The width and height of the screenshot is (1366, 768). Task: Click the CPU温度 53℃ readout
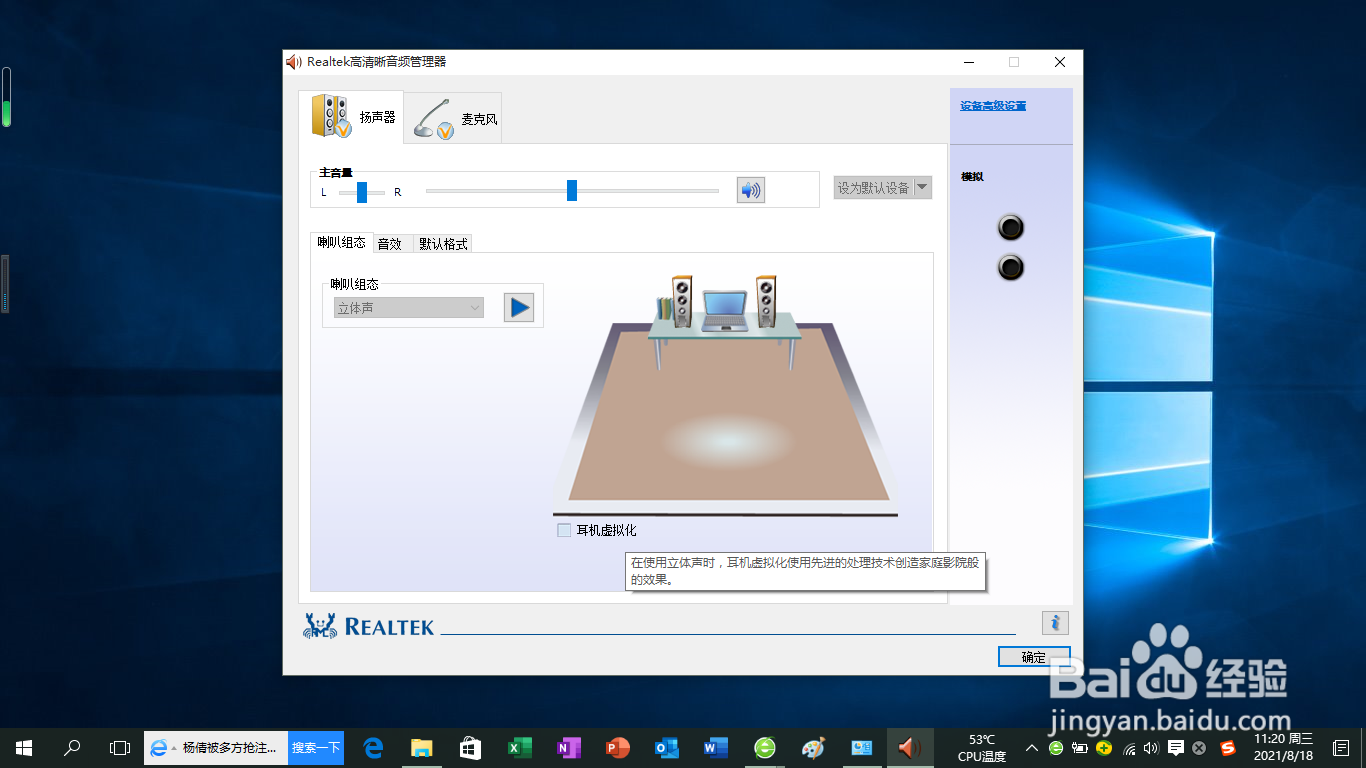pos(982,748)
